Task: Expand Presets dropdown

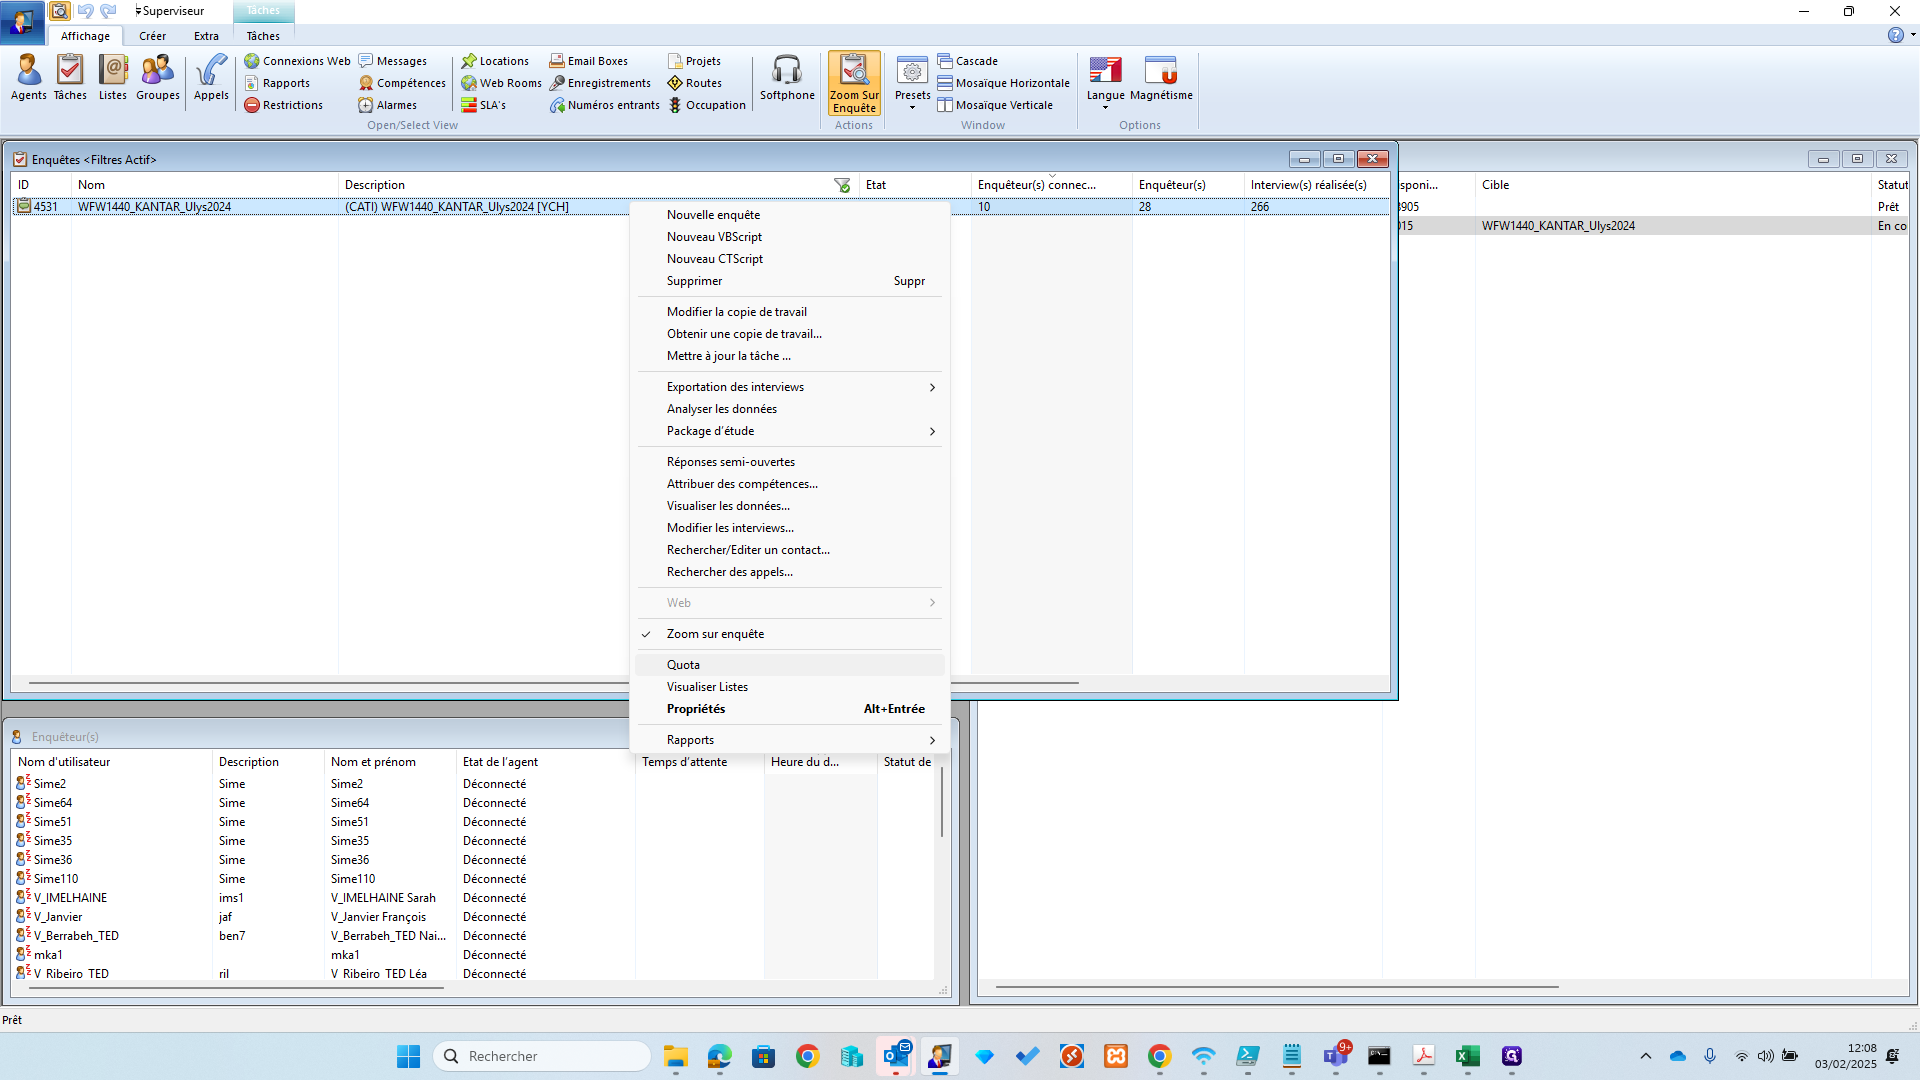Action: (x=912, y=84)
